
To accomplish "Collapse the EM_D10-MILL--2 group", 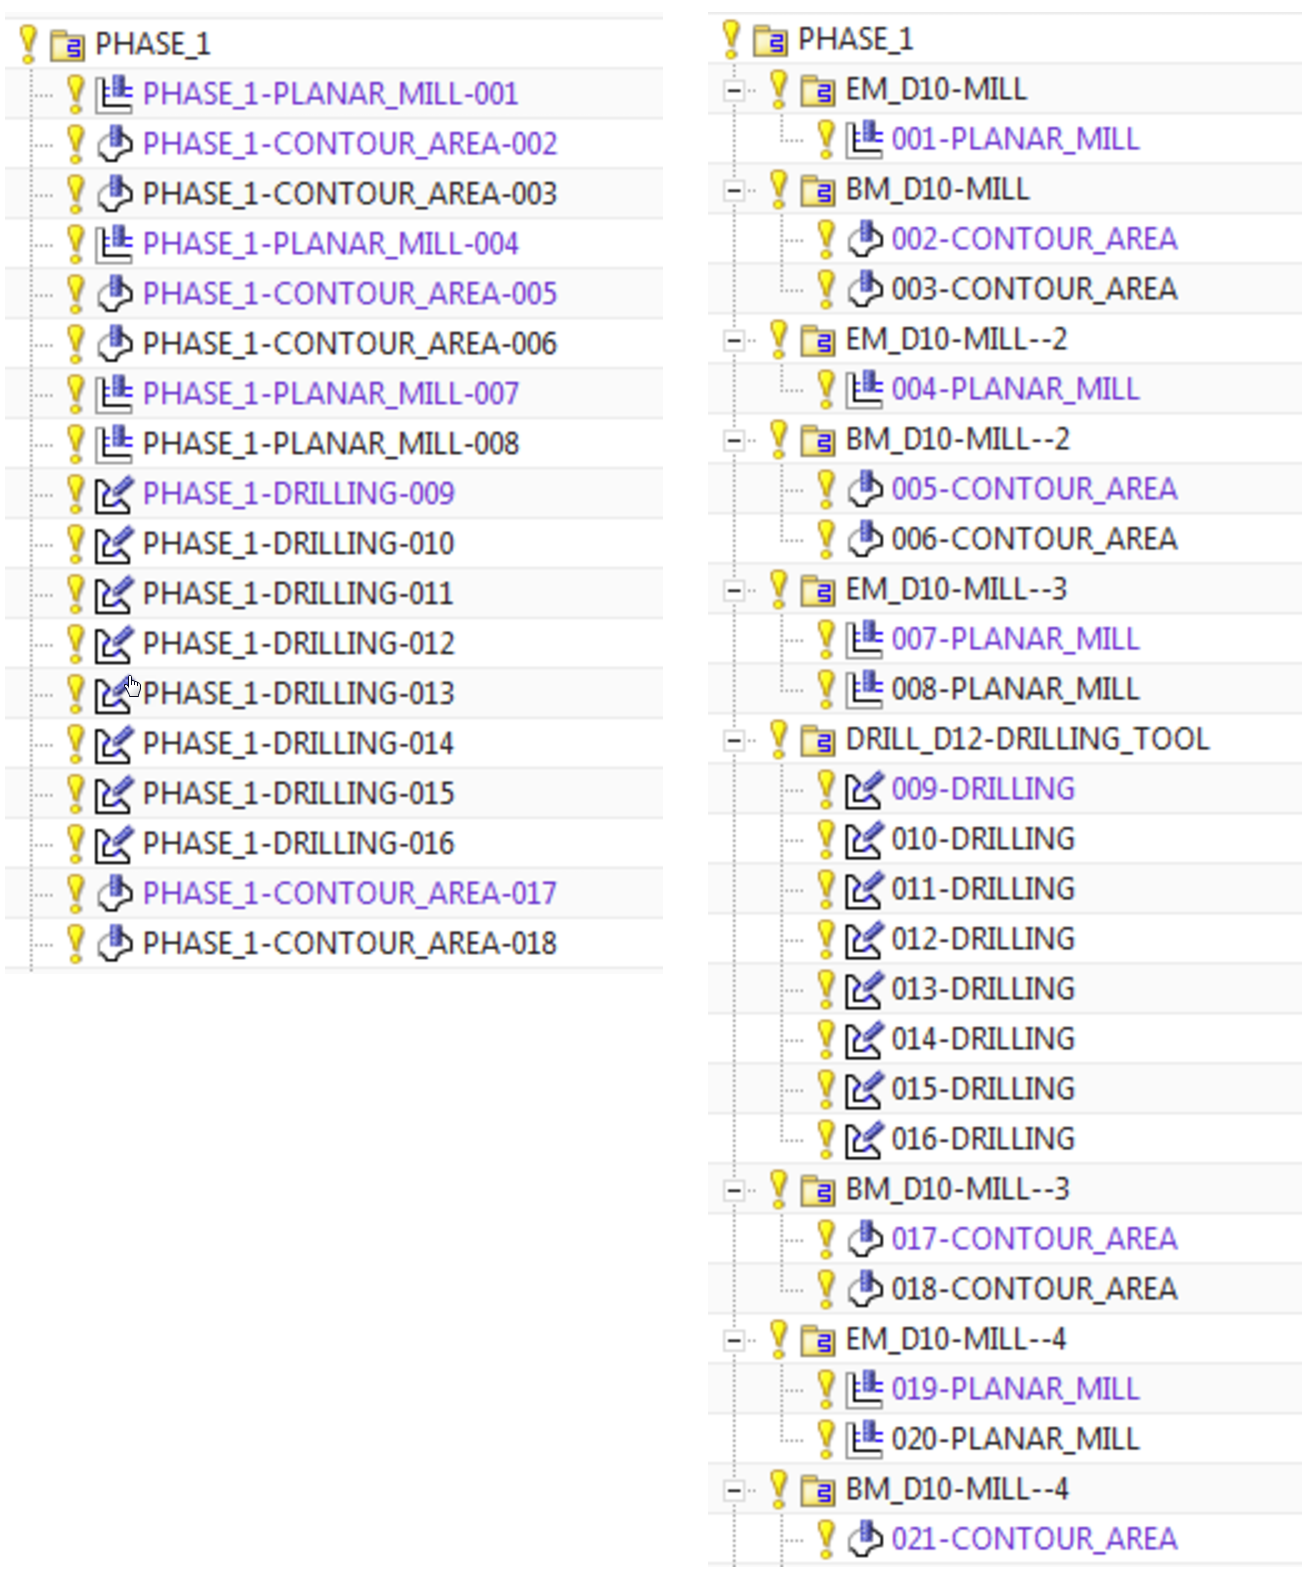I will click(x=734, y=341).
